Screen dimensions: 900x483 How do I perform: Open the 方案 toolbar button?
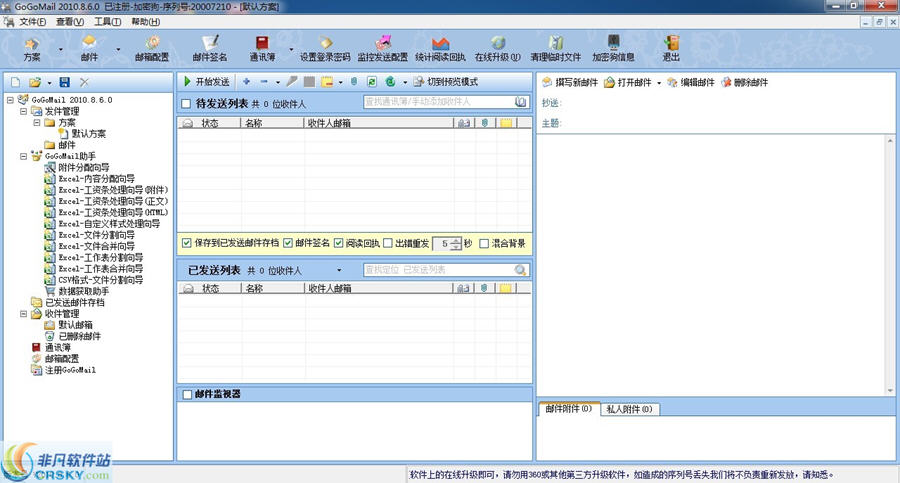click(x=32, y=49)
